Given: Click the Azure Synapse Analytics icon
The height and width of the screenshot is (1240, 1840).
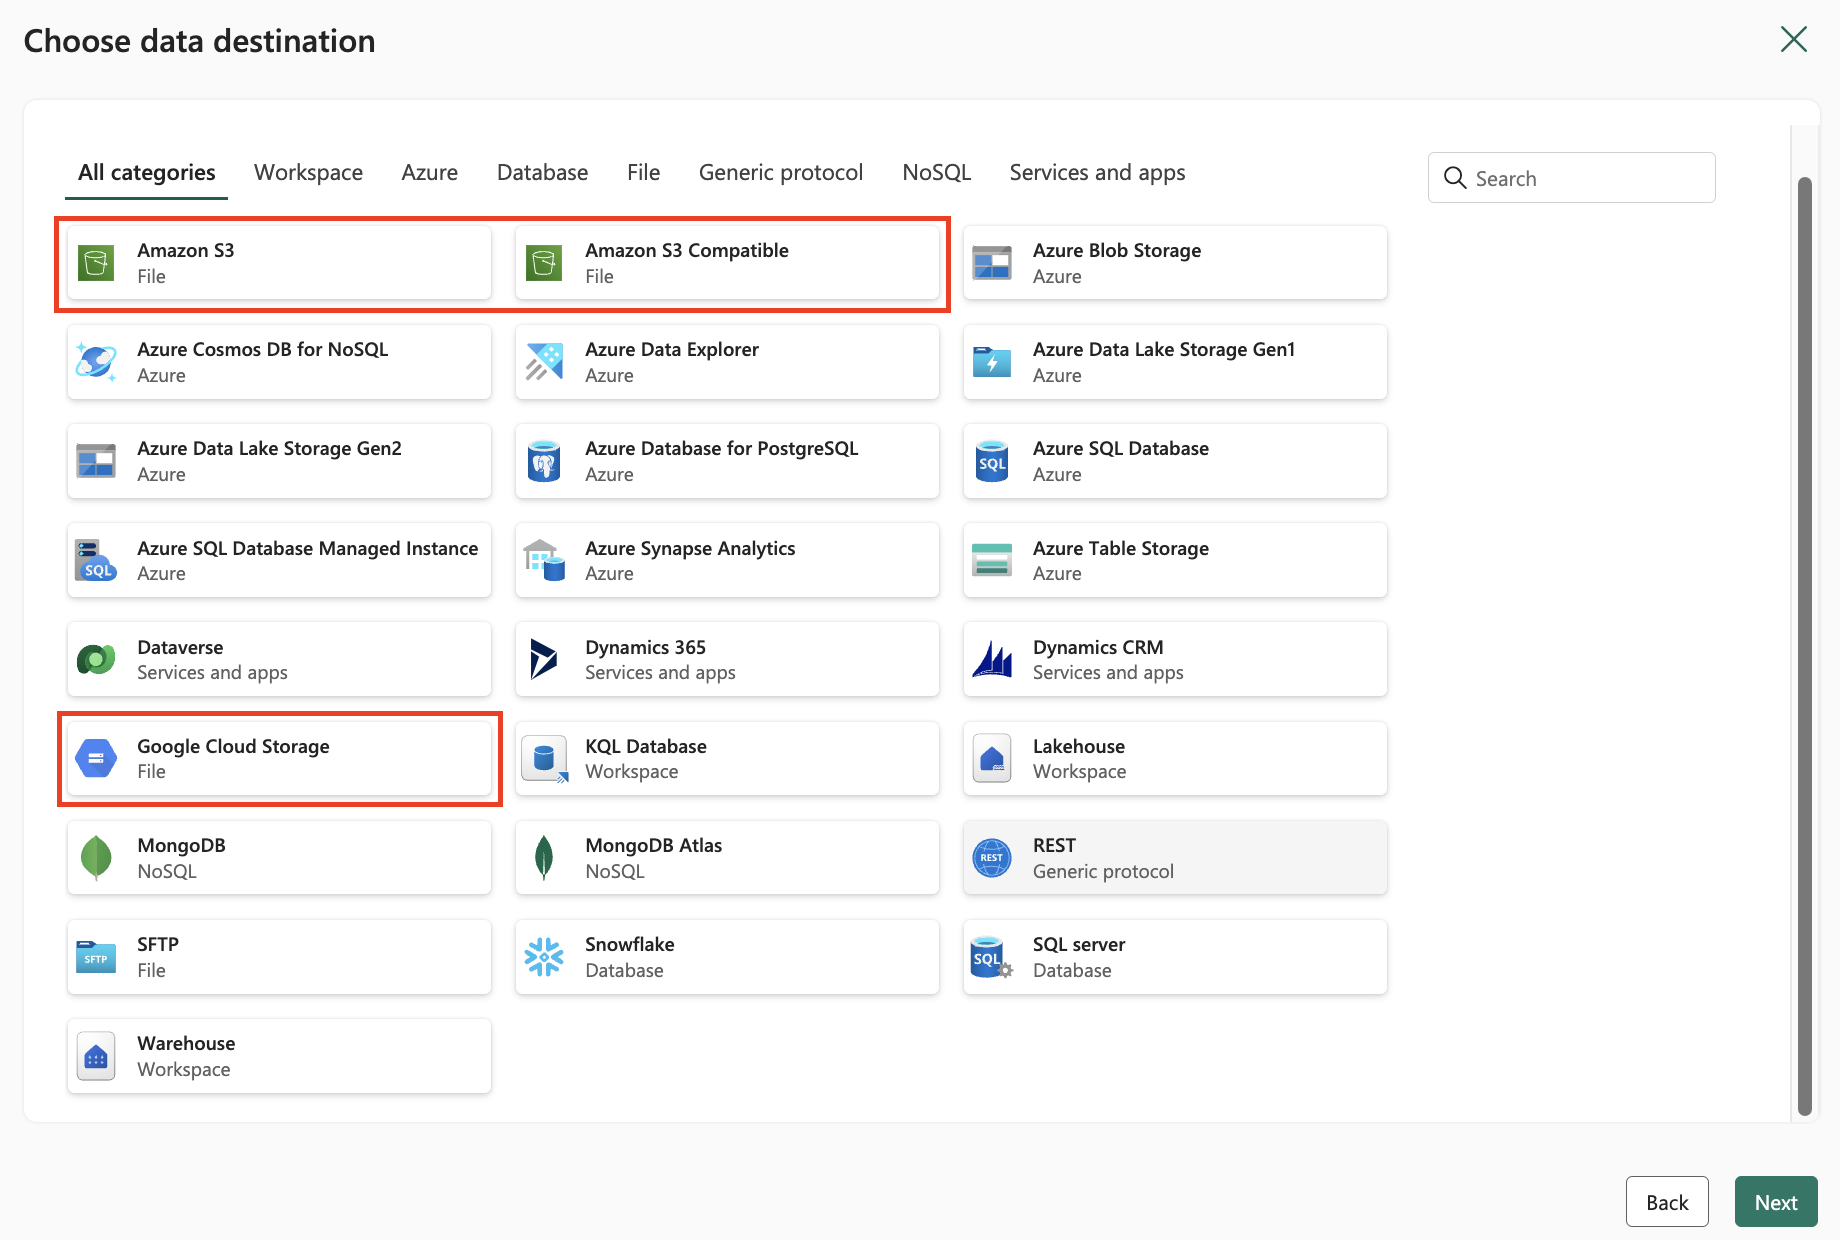Looking at the screenshot, I should (x=544, y=560).
